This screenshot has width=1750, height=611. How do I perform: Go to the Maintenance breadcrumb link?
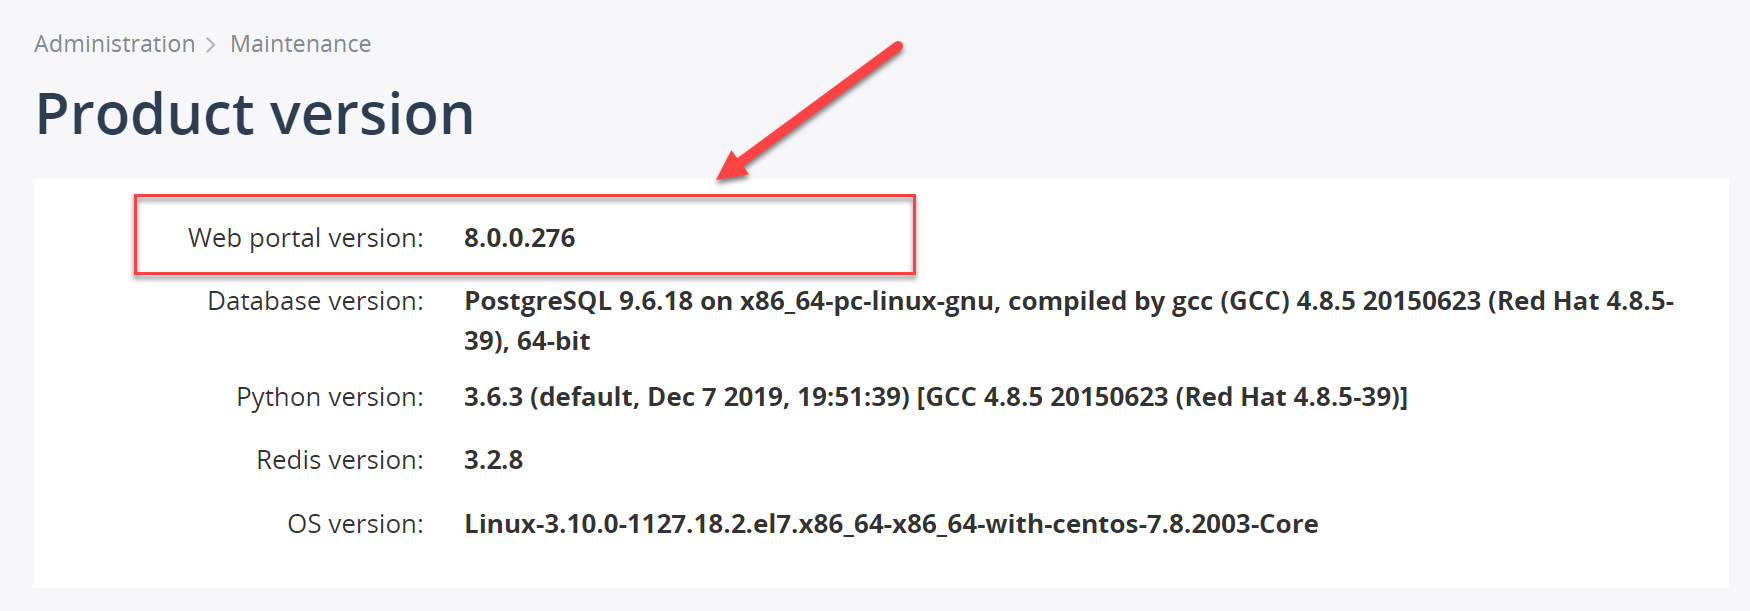coord(301,44)
